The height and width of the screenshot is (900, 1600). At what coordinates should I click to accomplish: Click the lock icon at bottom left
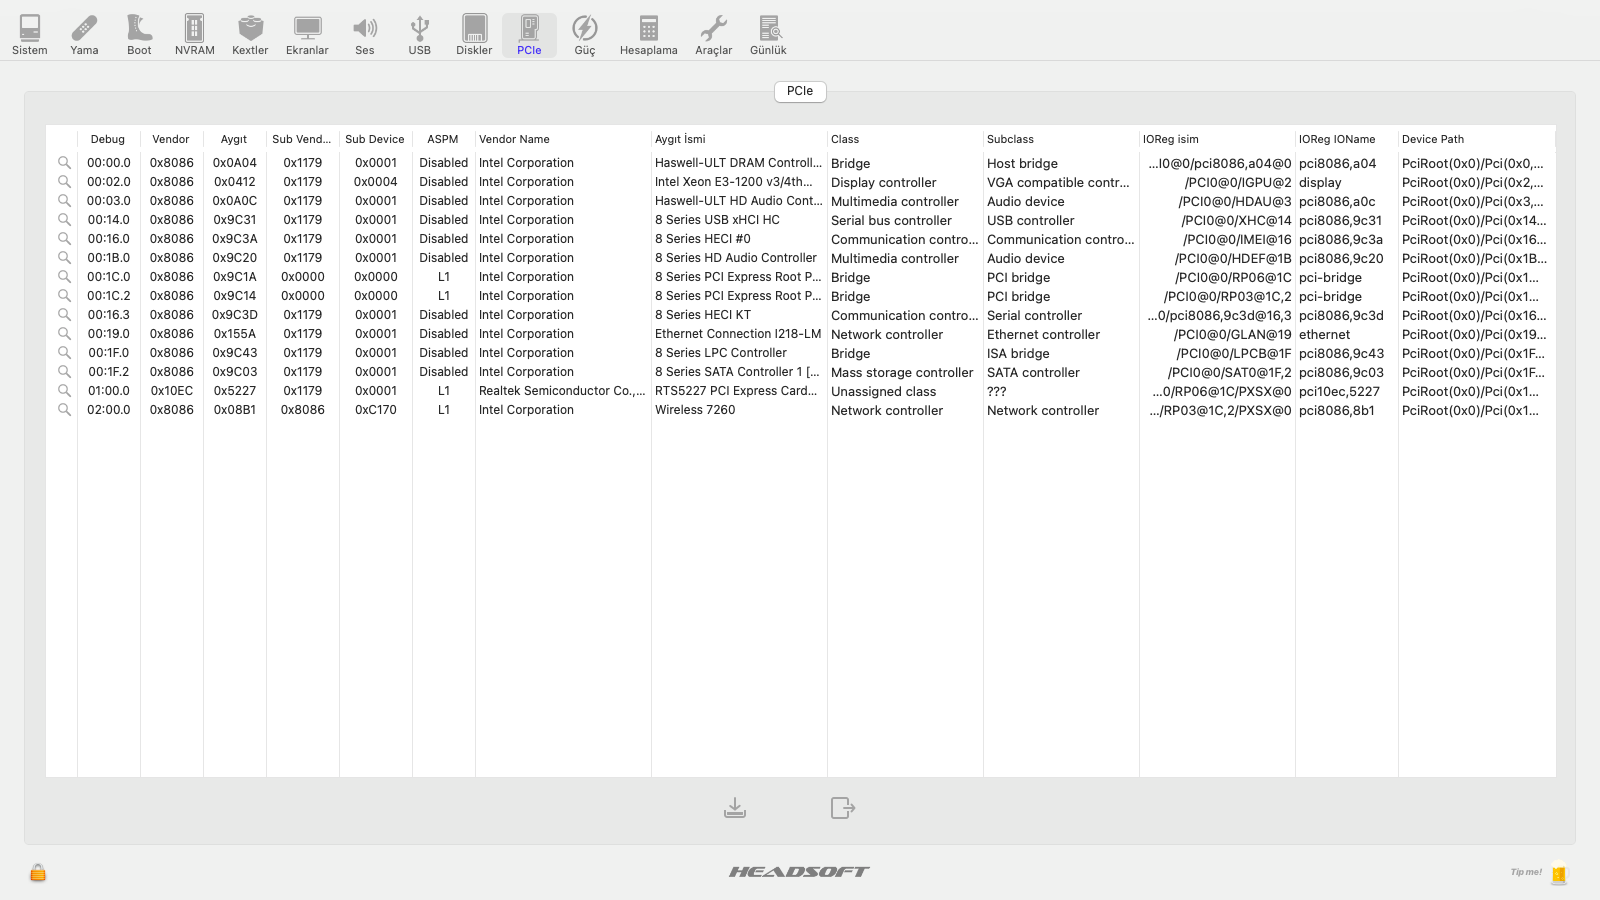(x=38, y=872)
